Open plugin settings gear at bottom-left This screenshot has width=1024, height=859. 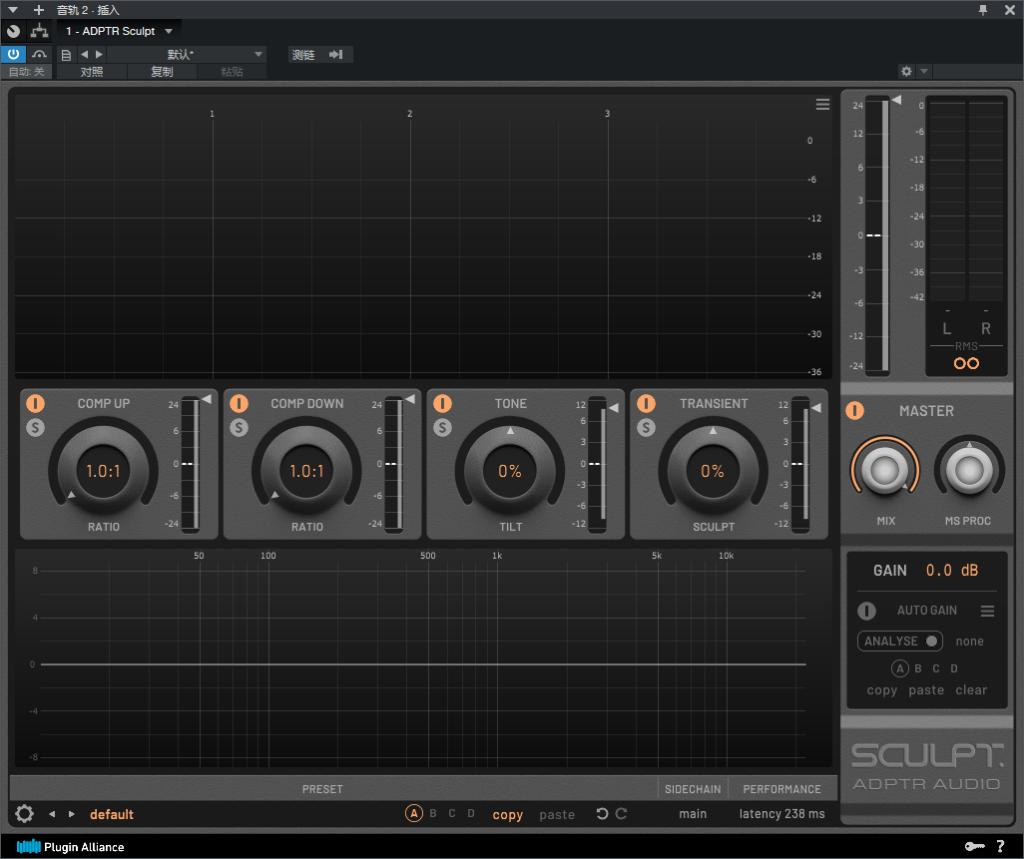24,814
